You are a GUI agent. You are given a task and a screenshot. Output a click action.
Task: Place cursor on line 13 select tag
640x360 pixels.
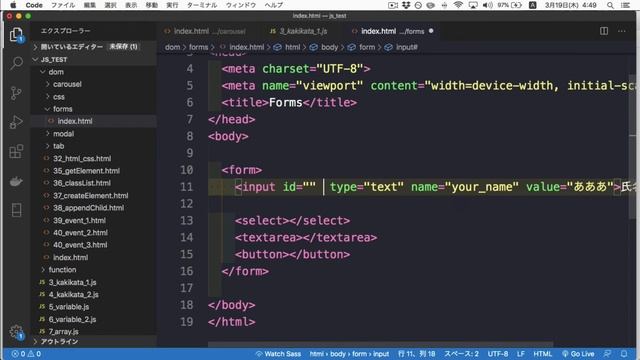[292, 221]
